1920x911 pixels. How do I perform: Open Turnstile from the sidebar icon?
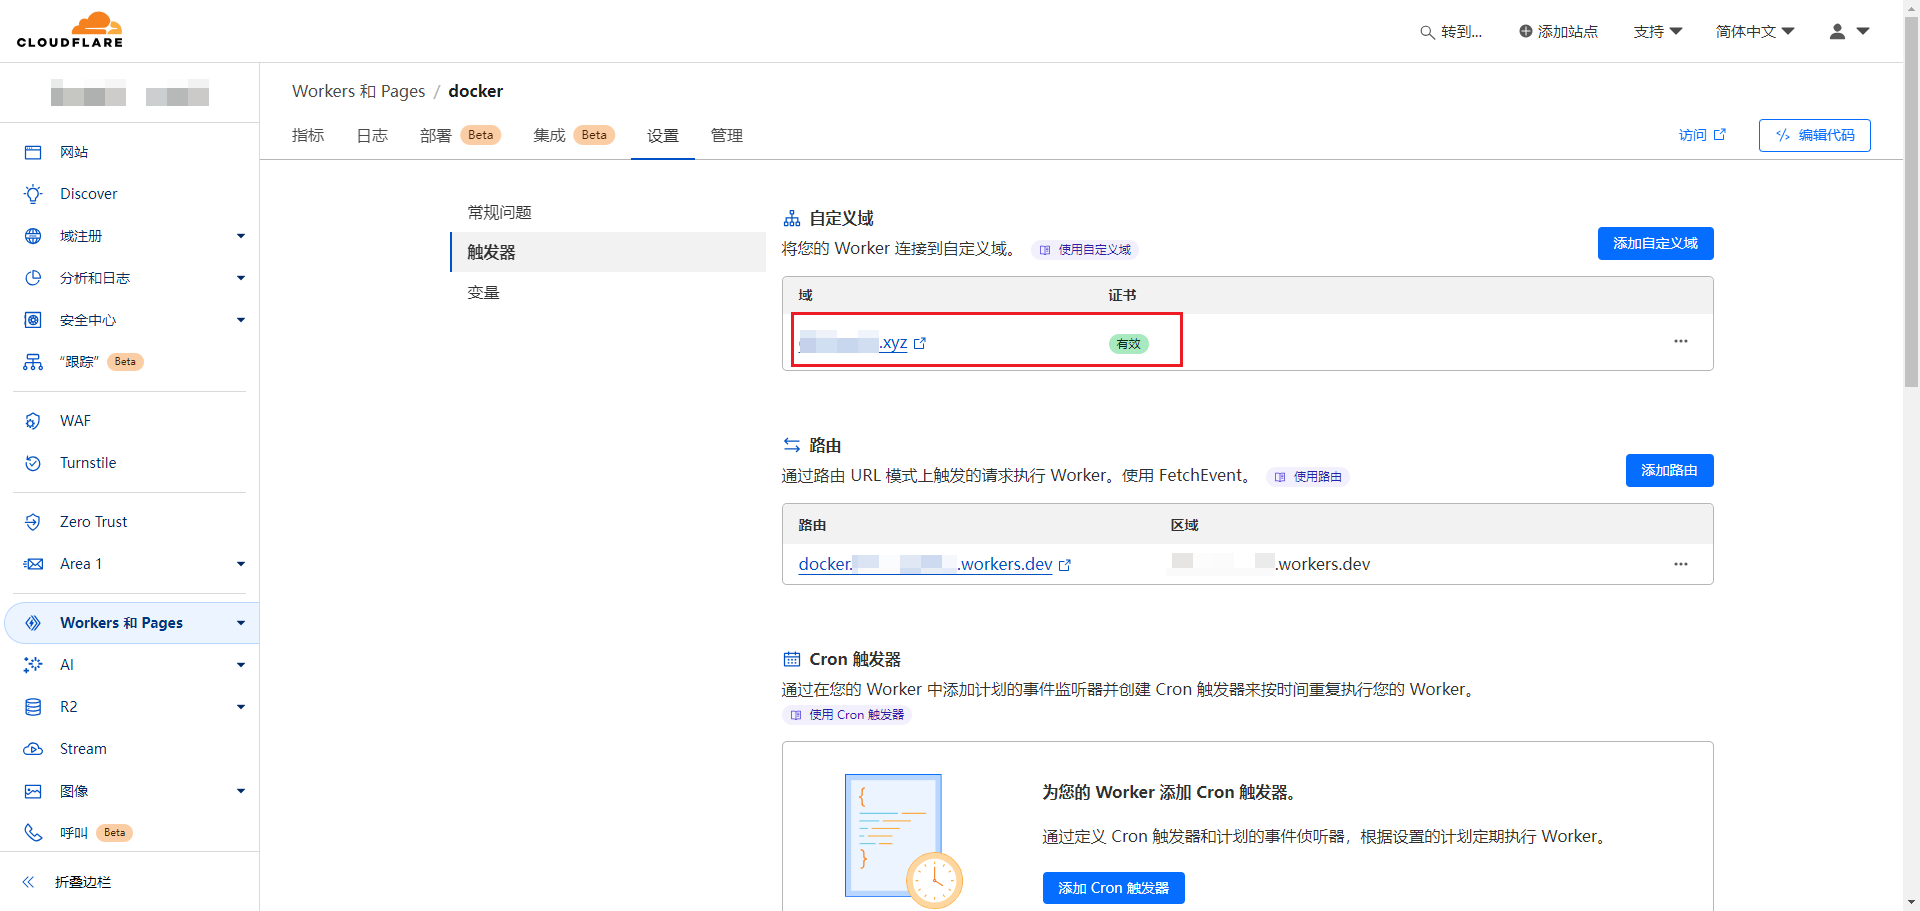click(33, 462)
